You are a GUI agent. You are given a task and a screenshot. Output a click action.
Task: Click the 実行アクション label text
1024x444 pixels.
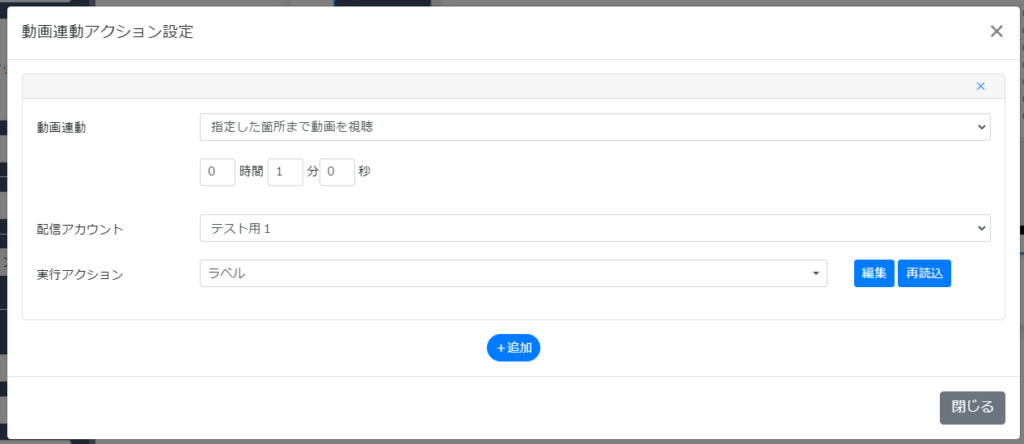(x=80, y=275)
